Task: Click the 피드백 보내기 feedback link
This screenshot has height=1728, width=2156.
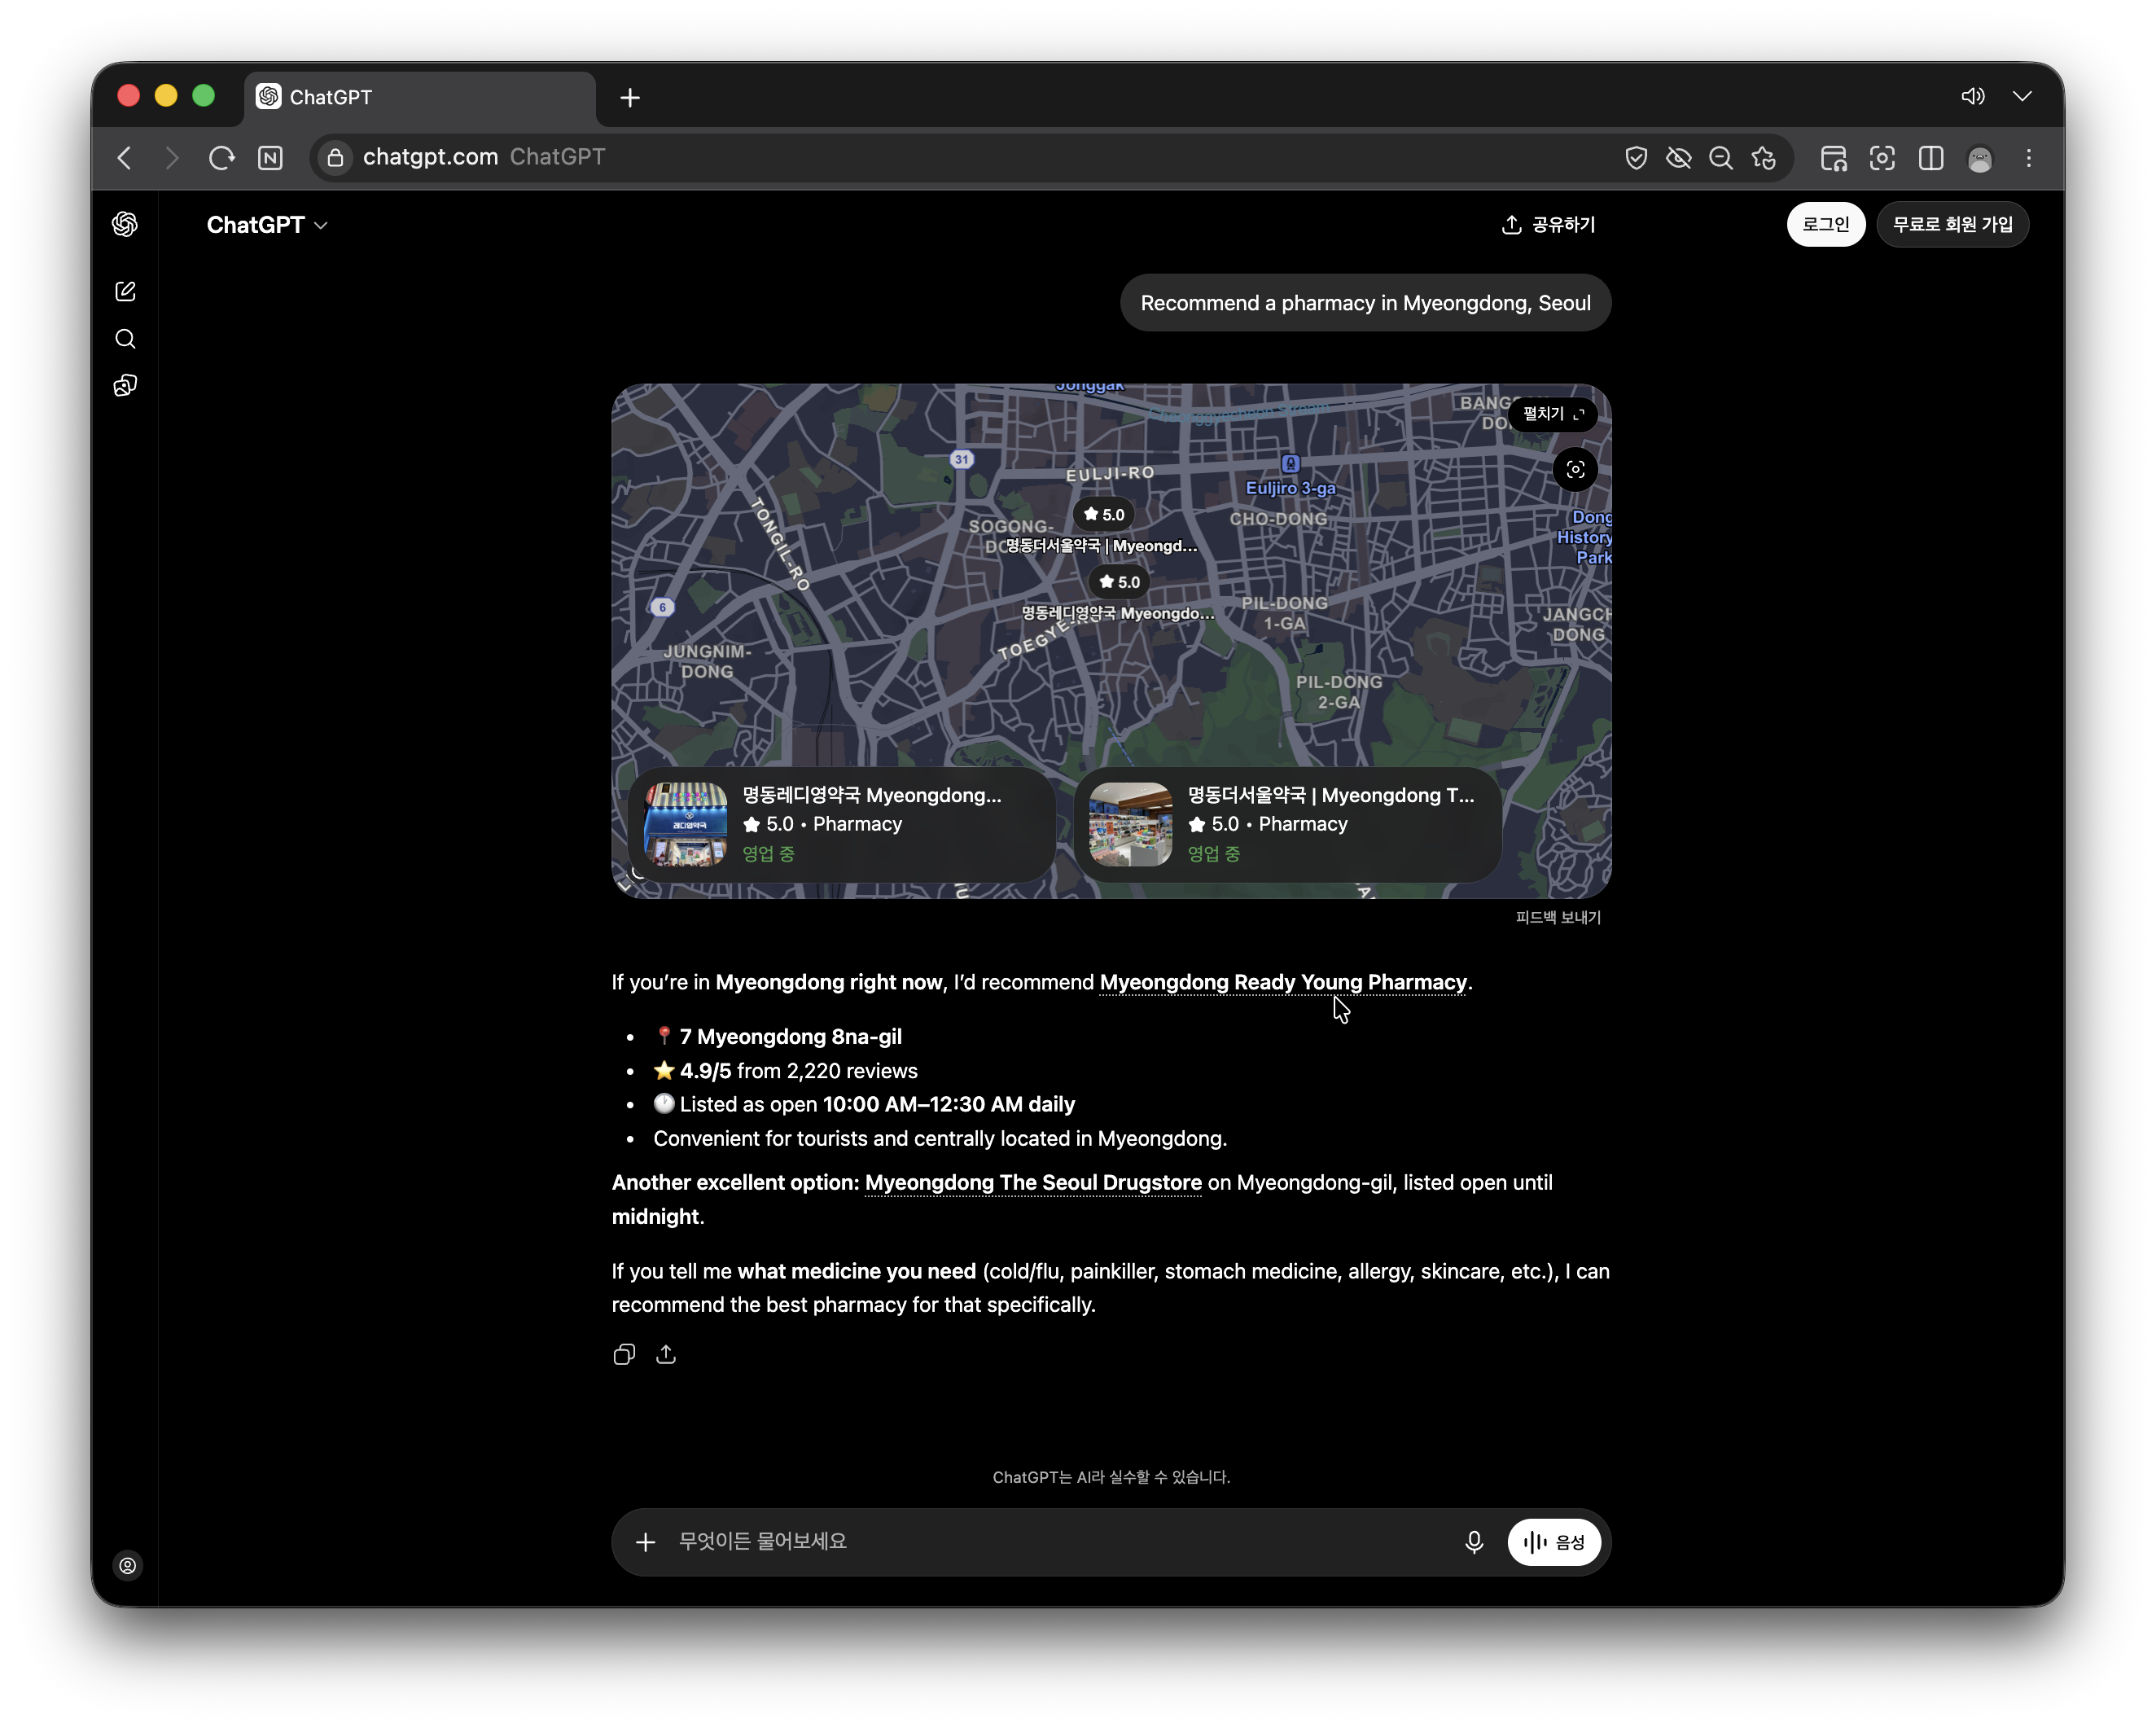Action: [x=1558, y=917]
